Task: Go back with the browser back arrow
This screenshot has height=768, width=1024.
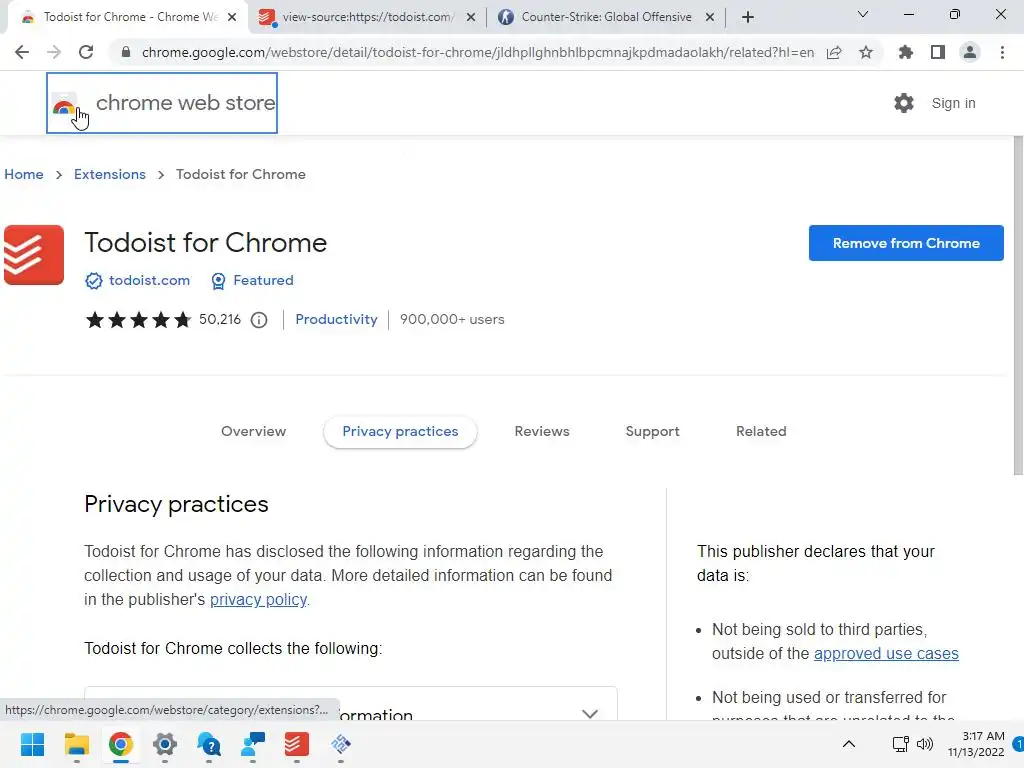Action: pyautogui.click(x=22, y=52)
